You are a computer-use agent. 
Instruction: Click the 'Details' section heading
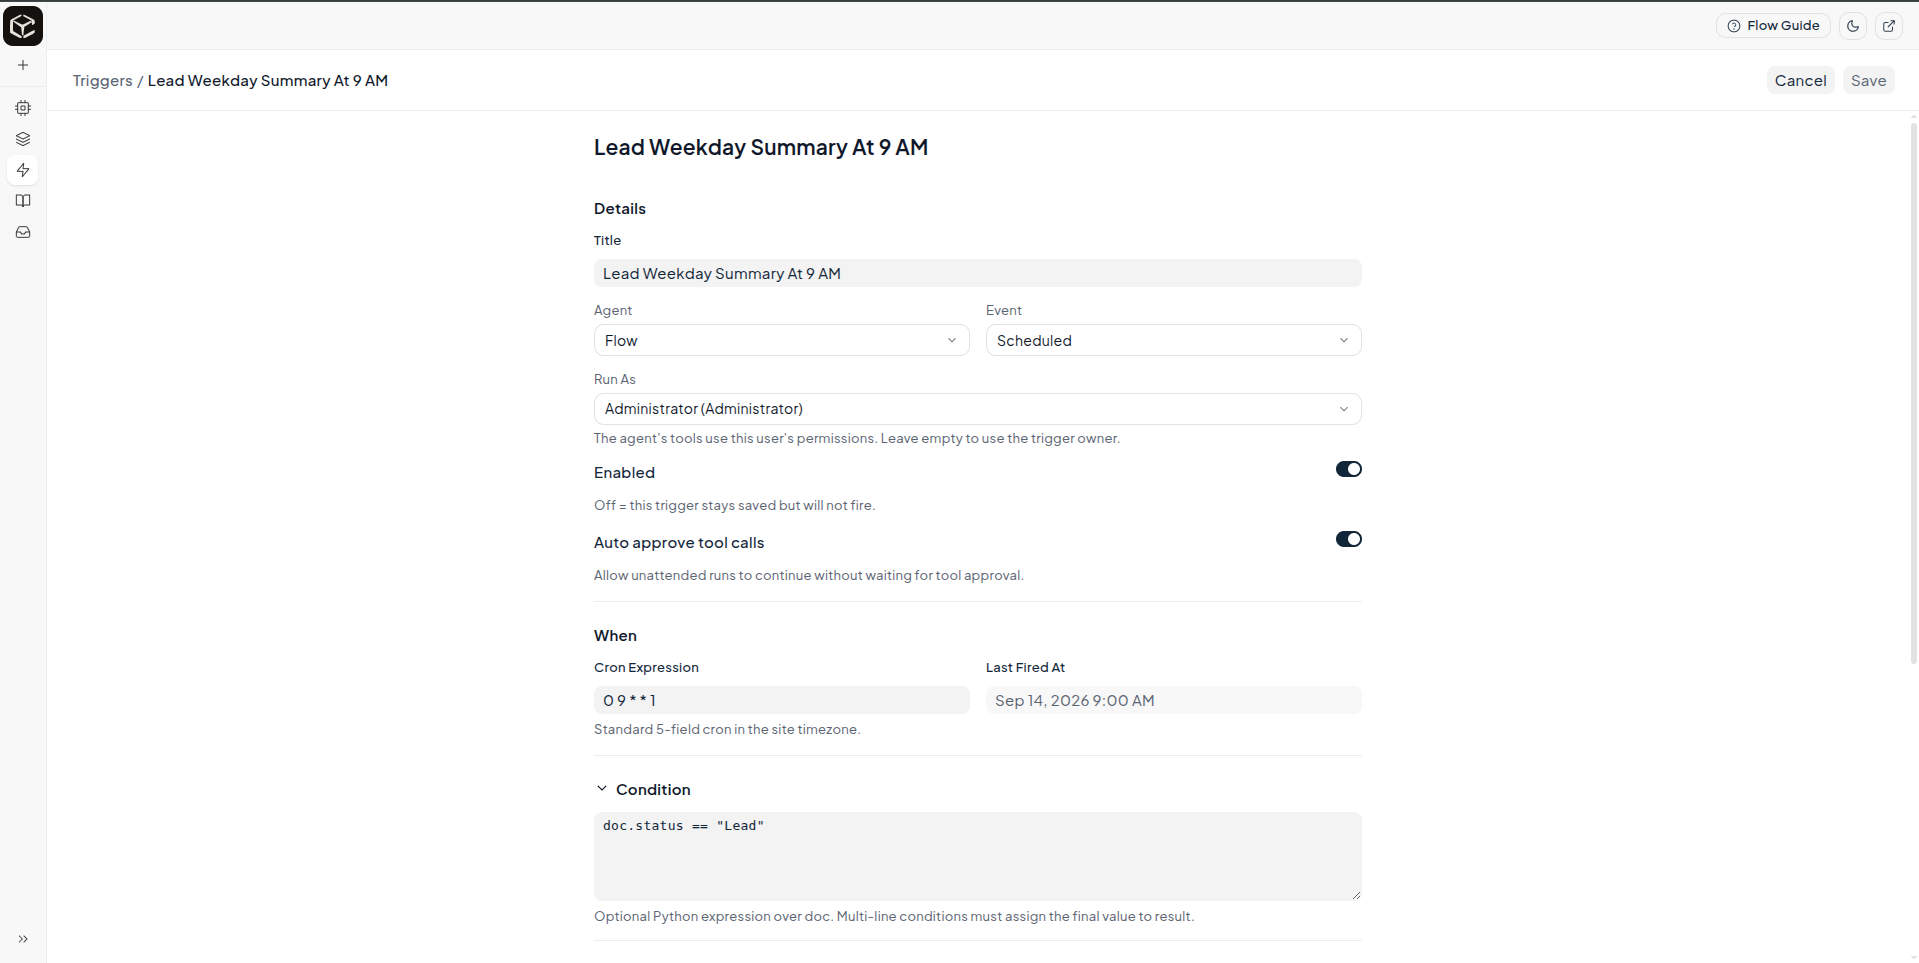click(620, 208)
